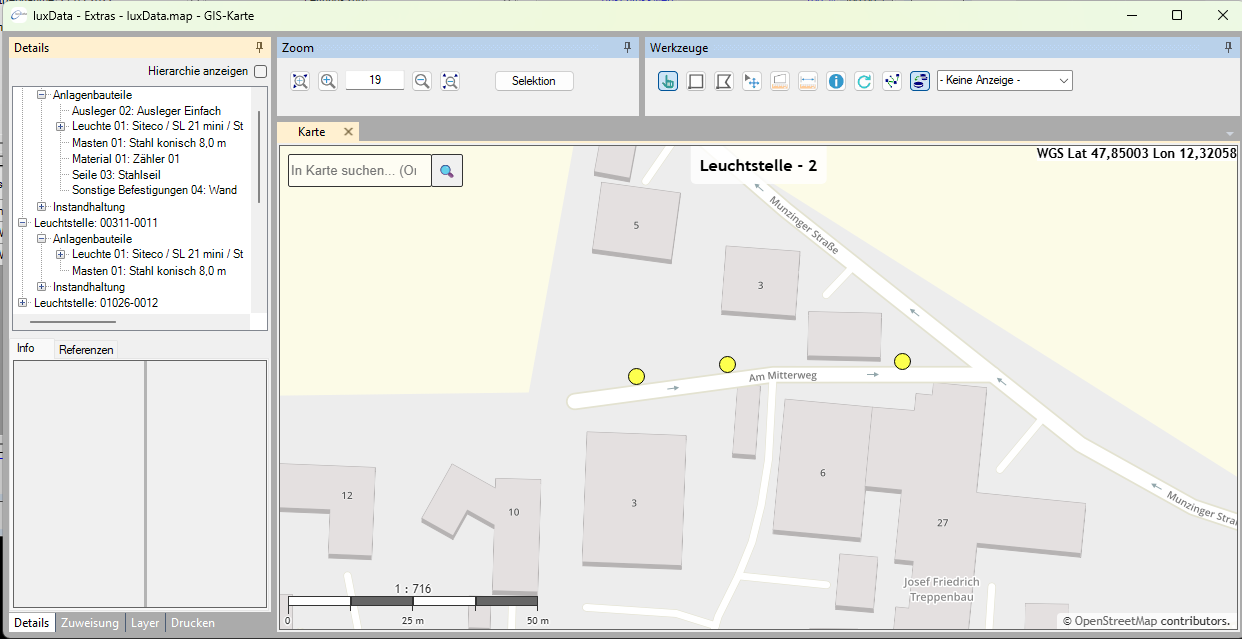Click the orange area measure tool icon

click(781, 81)
